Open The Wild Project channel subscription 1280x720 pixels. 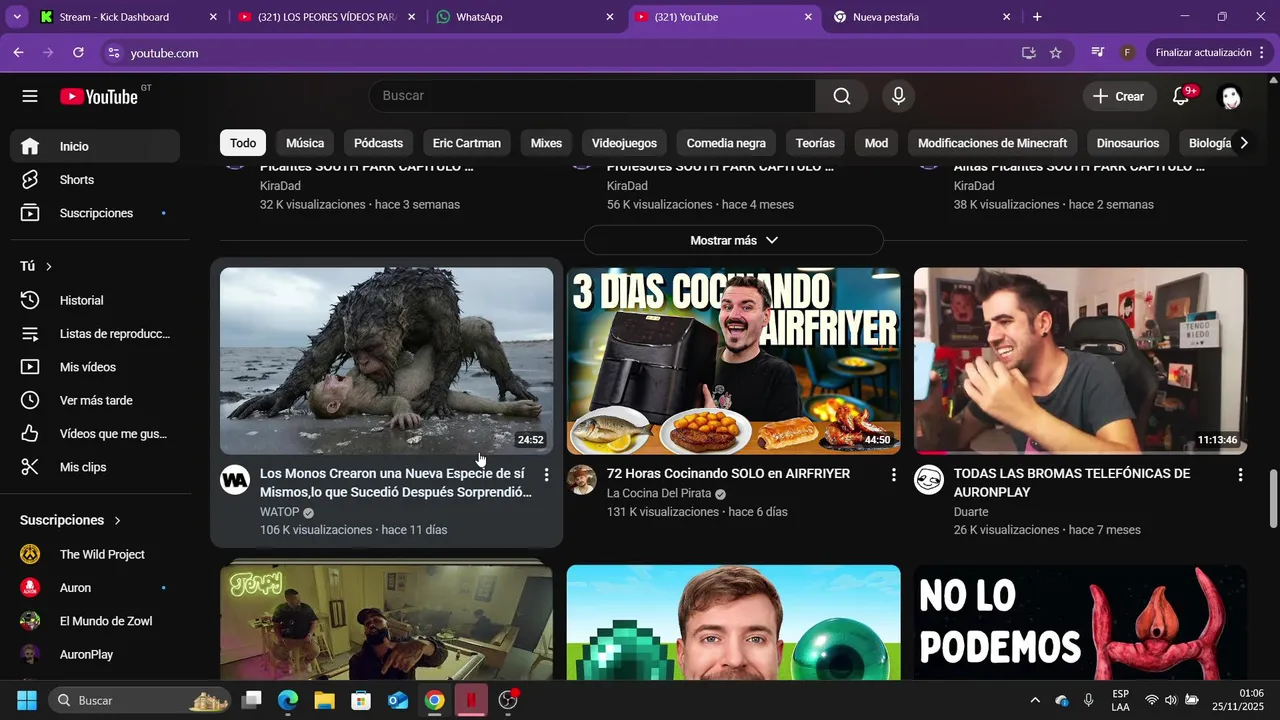tap(95, 554)
